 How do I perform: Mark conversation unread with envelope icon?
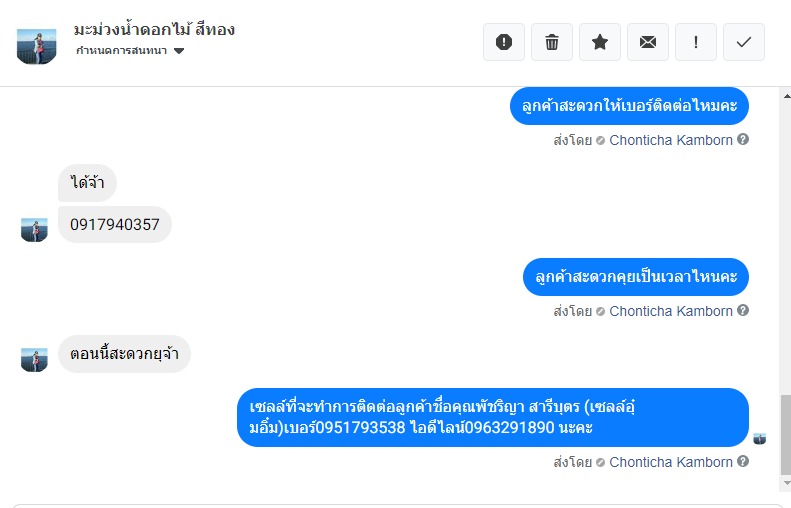648,42
